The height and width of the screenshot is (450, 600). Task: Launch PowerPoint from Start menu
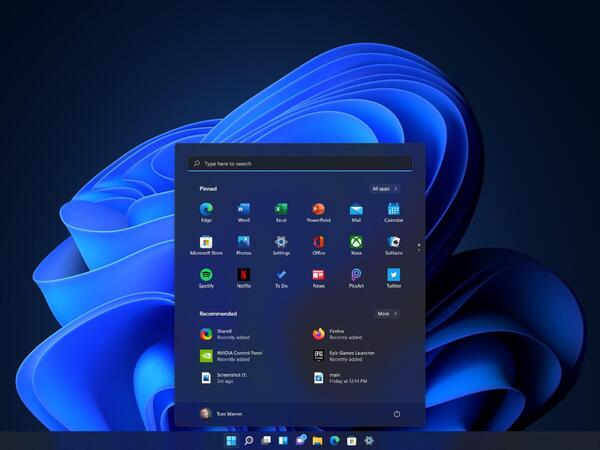319,212
